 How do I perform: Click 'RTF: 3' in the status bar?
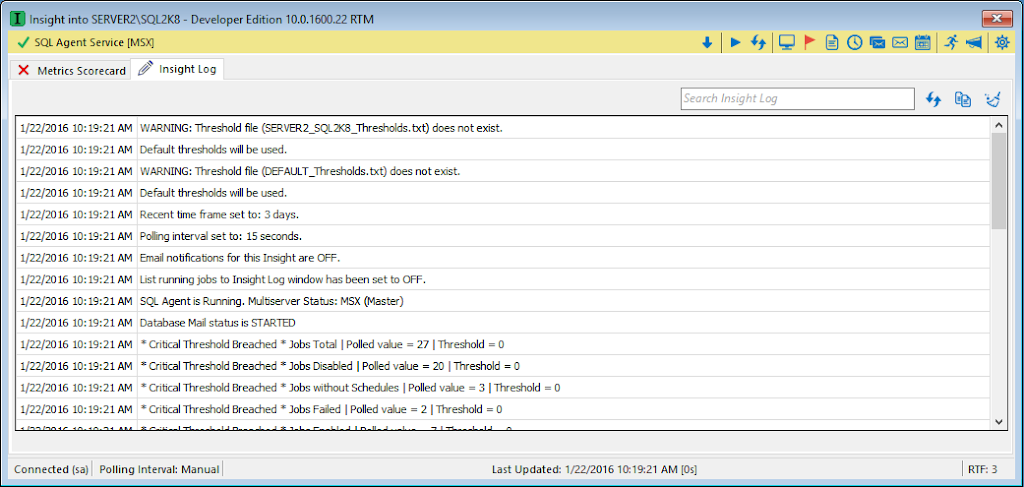[985, 469]
